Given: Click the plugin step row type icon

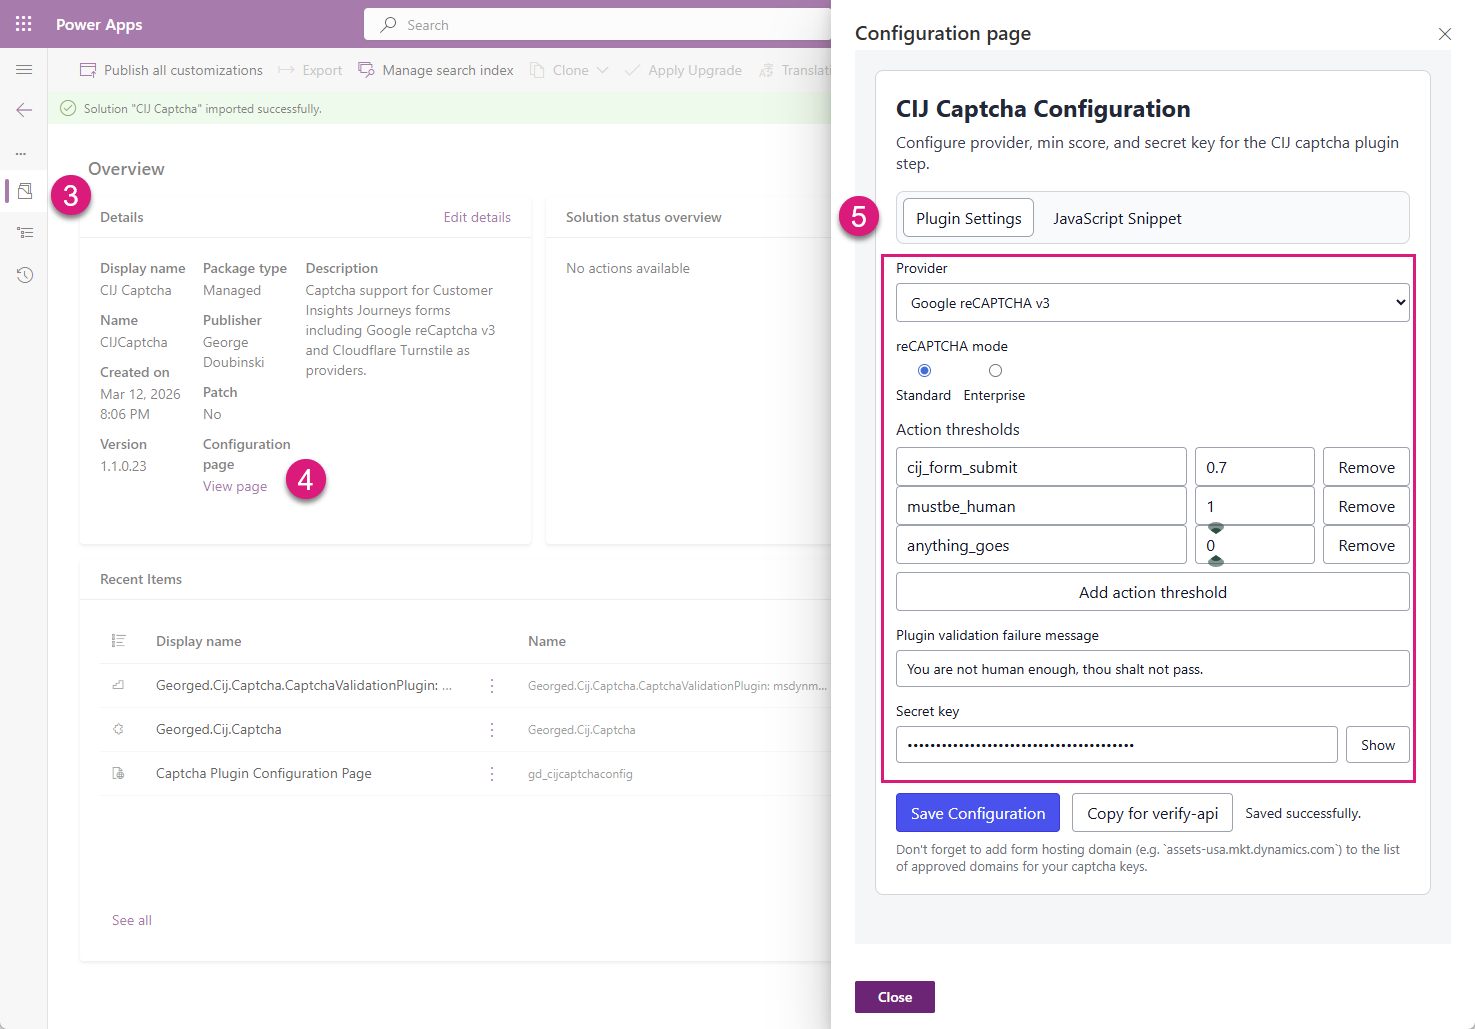Looking at the screenshot, I should tap(118, 685).
